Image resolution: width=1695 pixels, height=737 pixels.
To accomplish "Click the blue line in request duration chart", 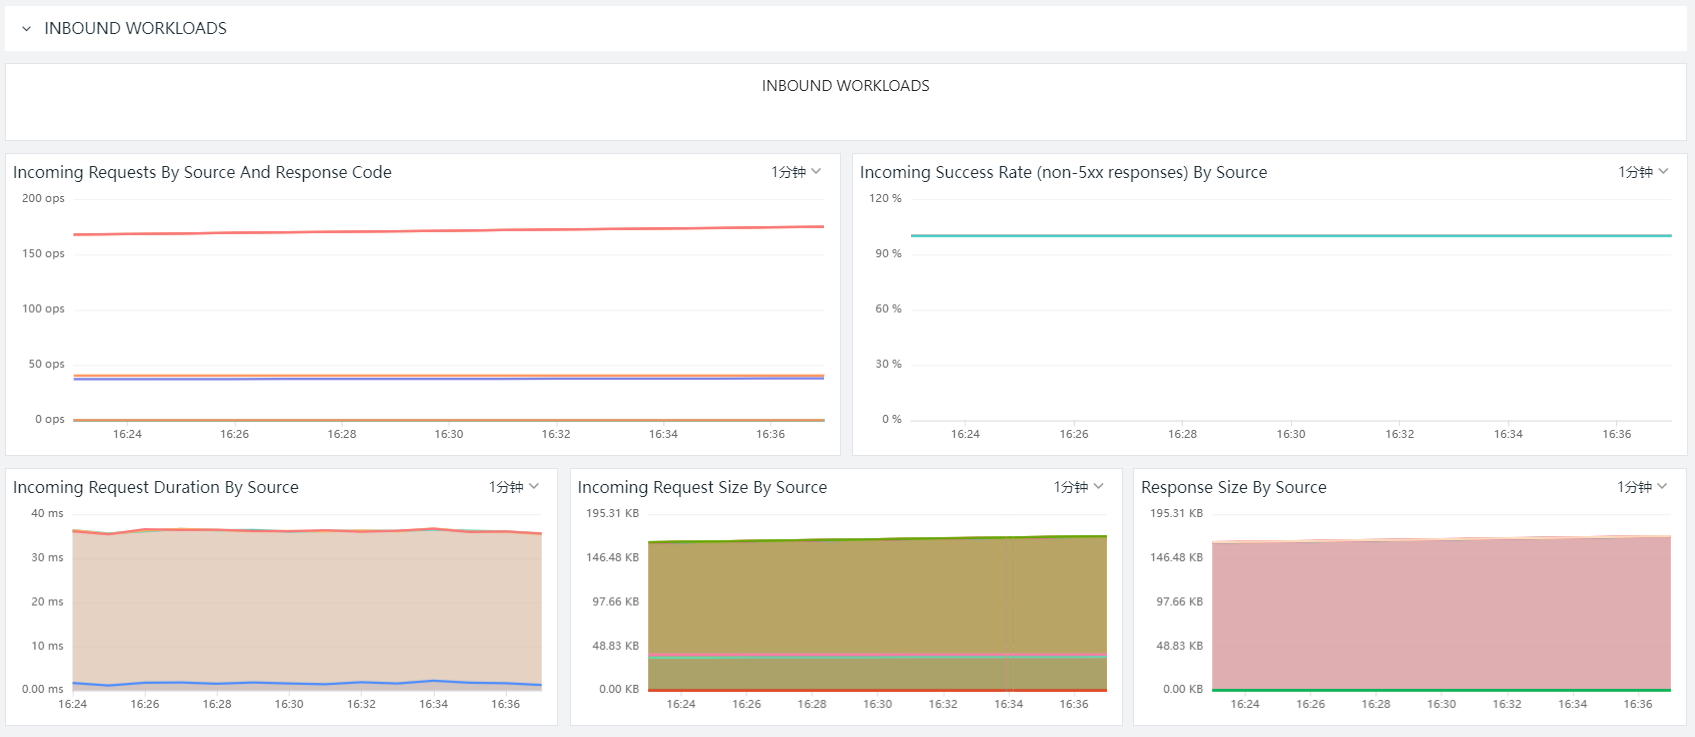I will 307,683.
